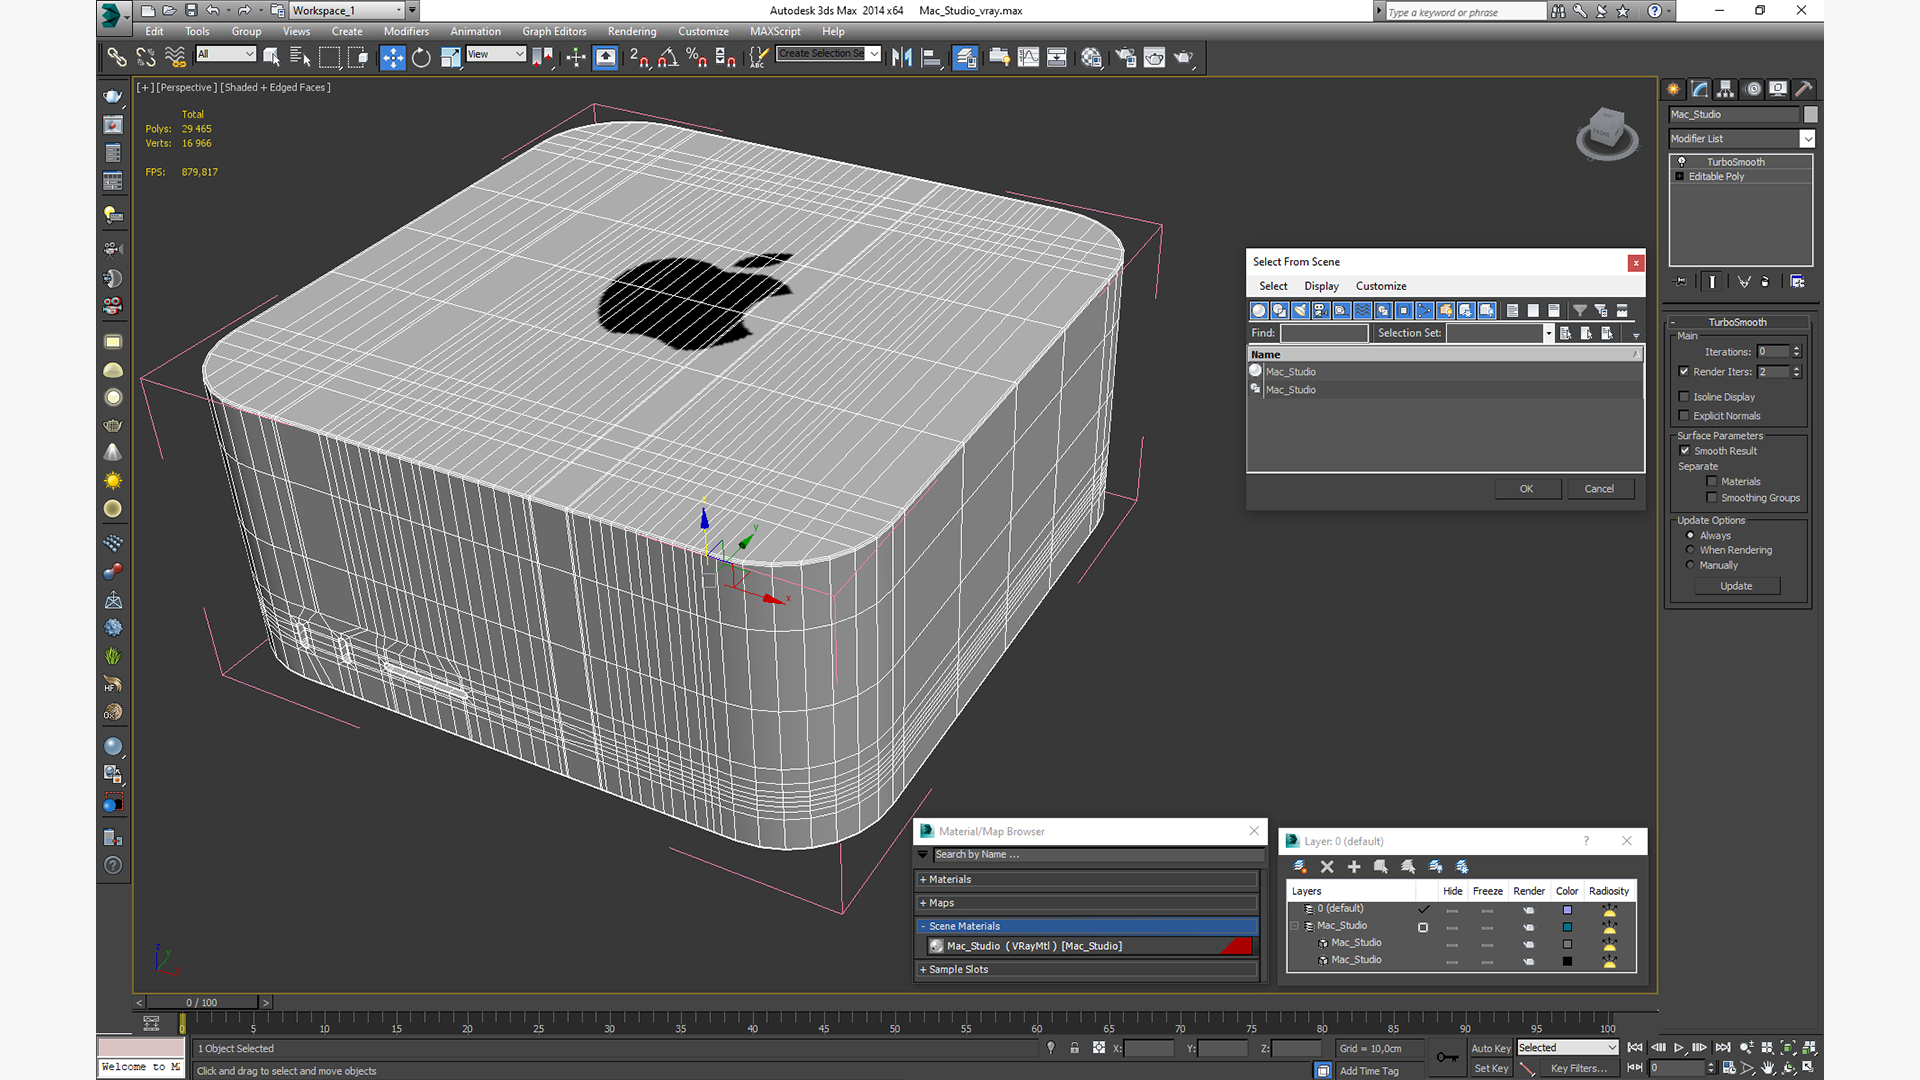Open the Align tool
Image resolution: width=1920 pixels, height=1080 pixels.
click(x=931, y=57)
